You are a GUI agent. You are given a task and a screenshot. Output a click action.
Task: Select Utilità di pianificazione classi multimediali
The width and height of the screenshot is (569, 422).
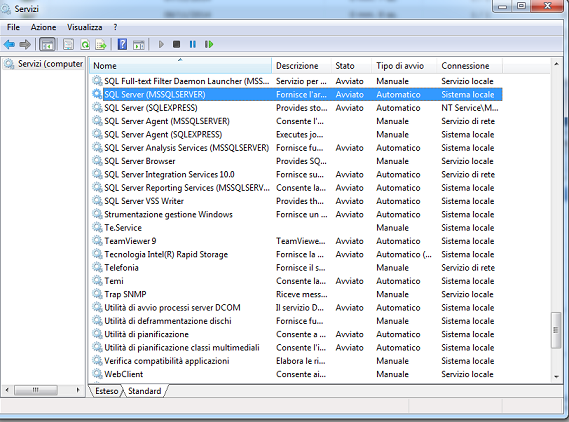tap(296, 348)
